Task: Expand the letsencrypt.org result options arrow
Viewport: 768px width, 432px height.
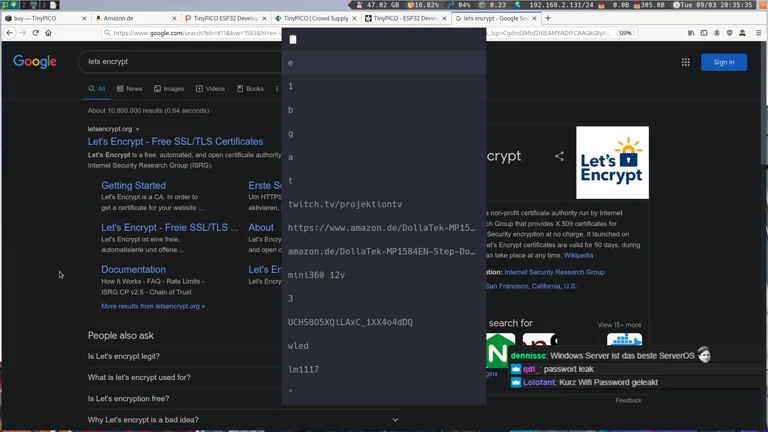Action: coord(138,129)
